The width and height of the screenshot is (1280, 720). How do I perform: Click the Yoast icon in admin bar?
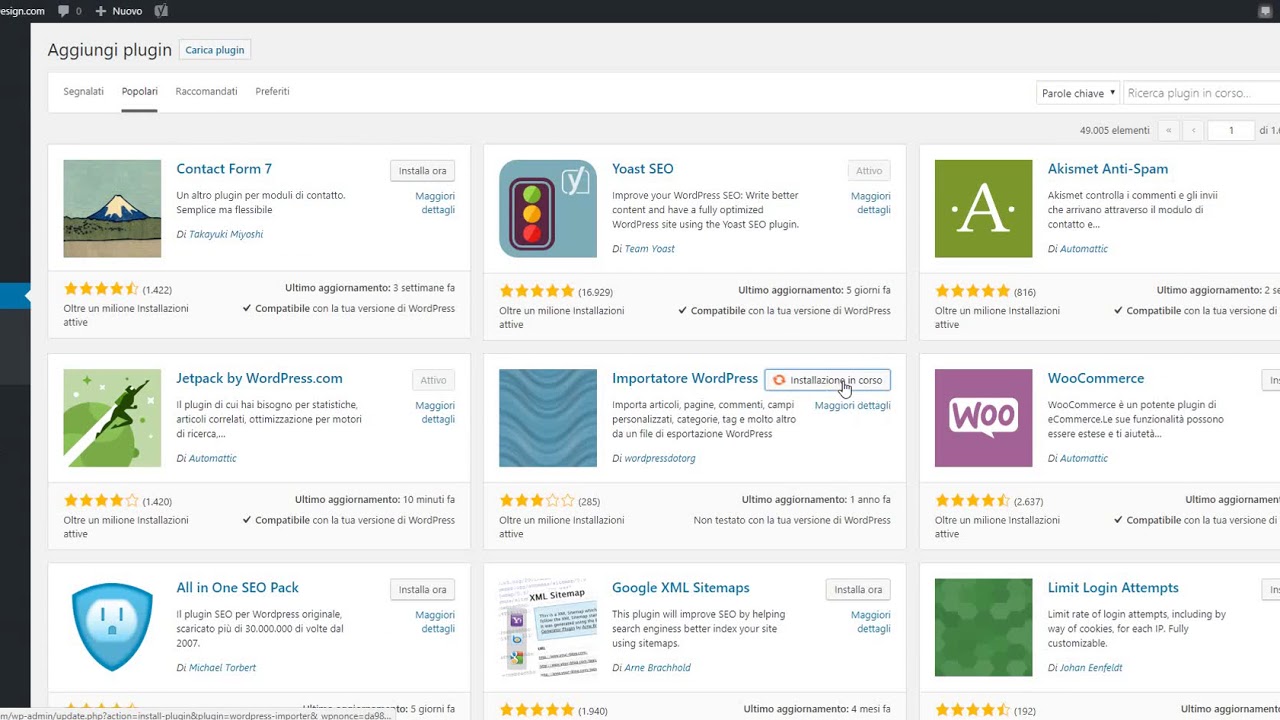[x=160, y=10]
